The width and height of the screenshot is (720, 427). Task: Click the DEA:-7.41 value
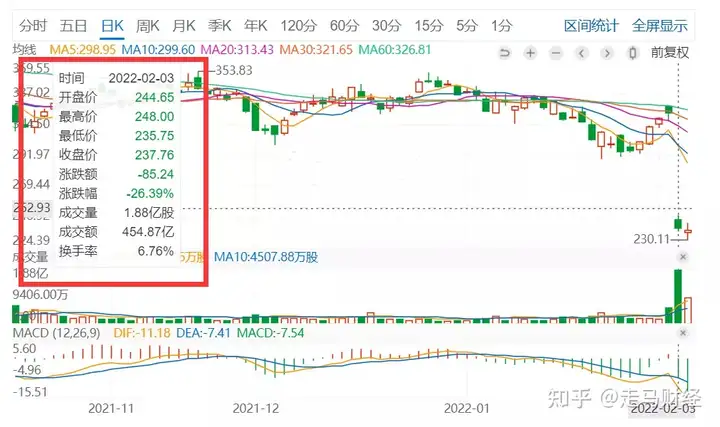click(x=203, y=333)
